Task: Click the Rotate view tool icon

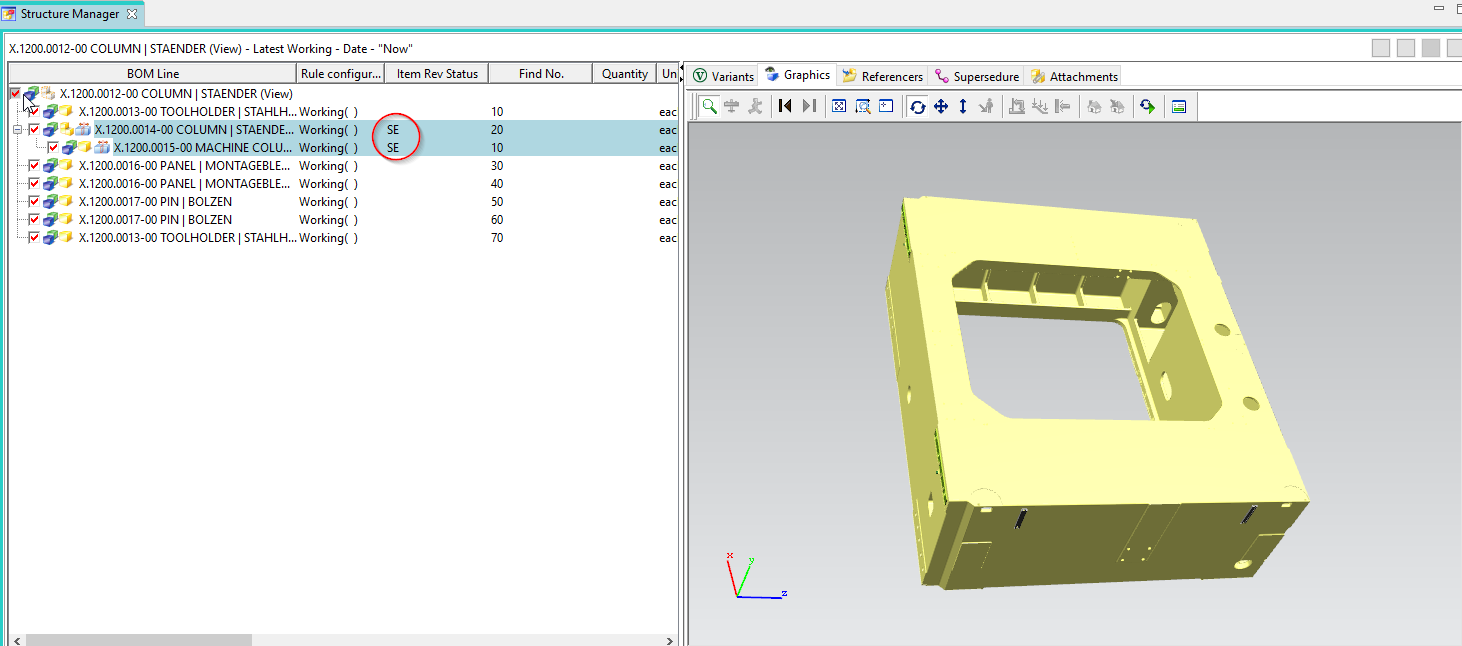Action: coord(918,106)
